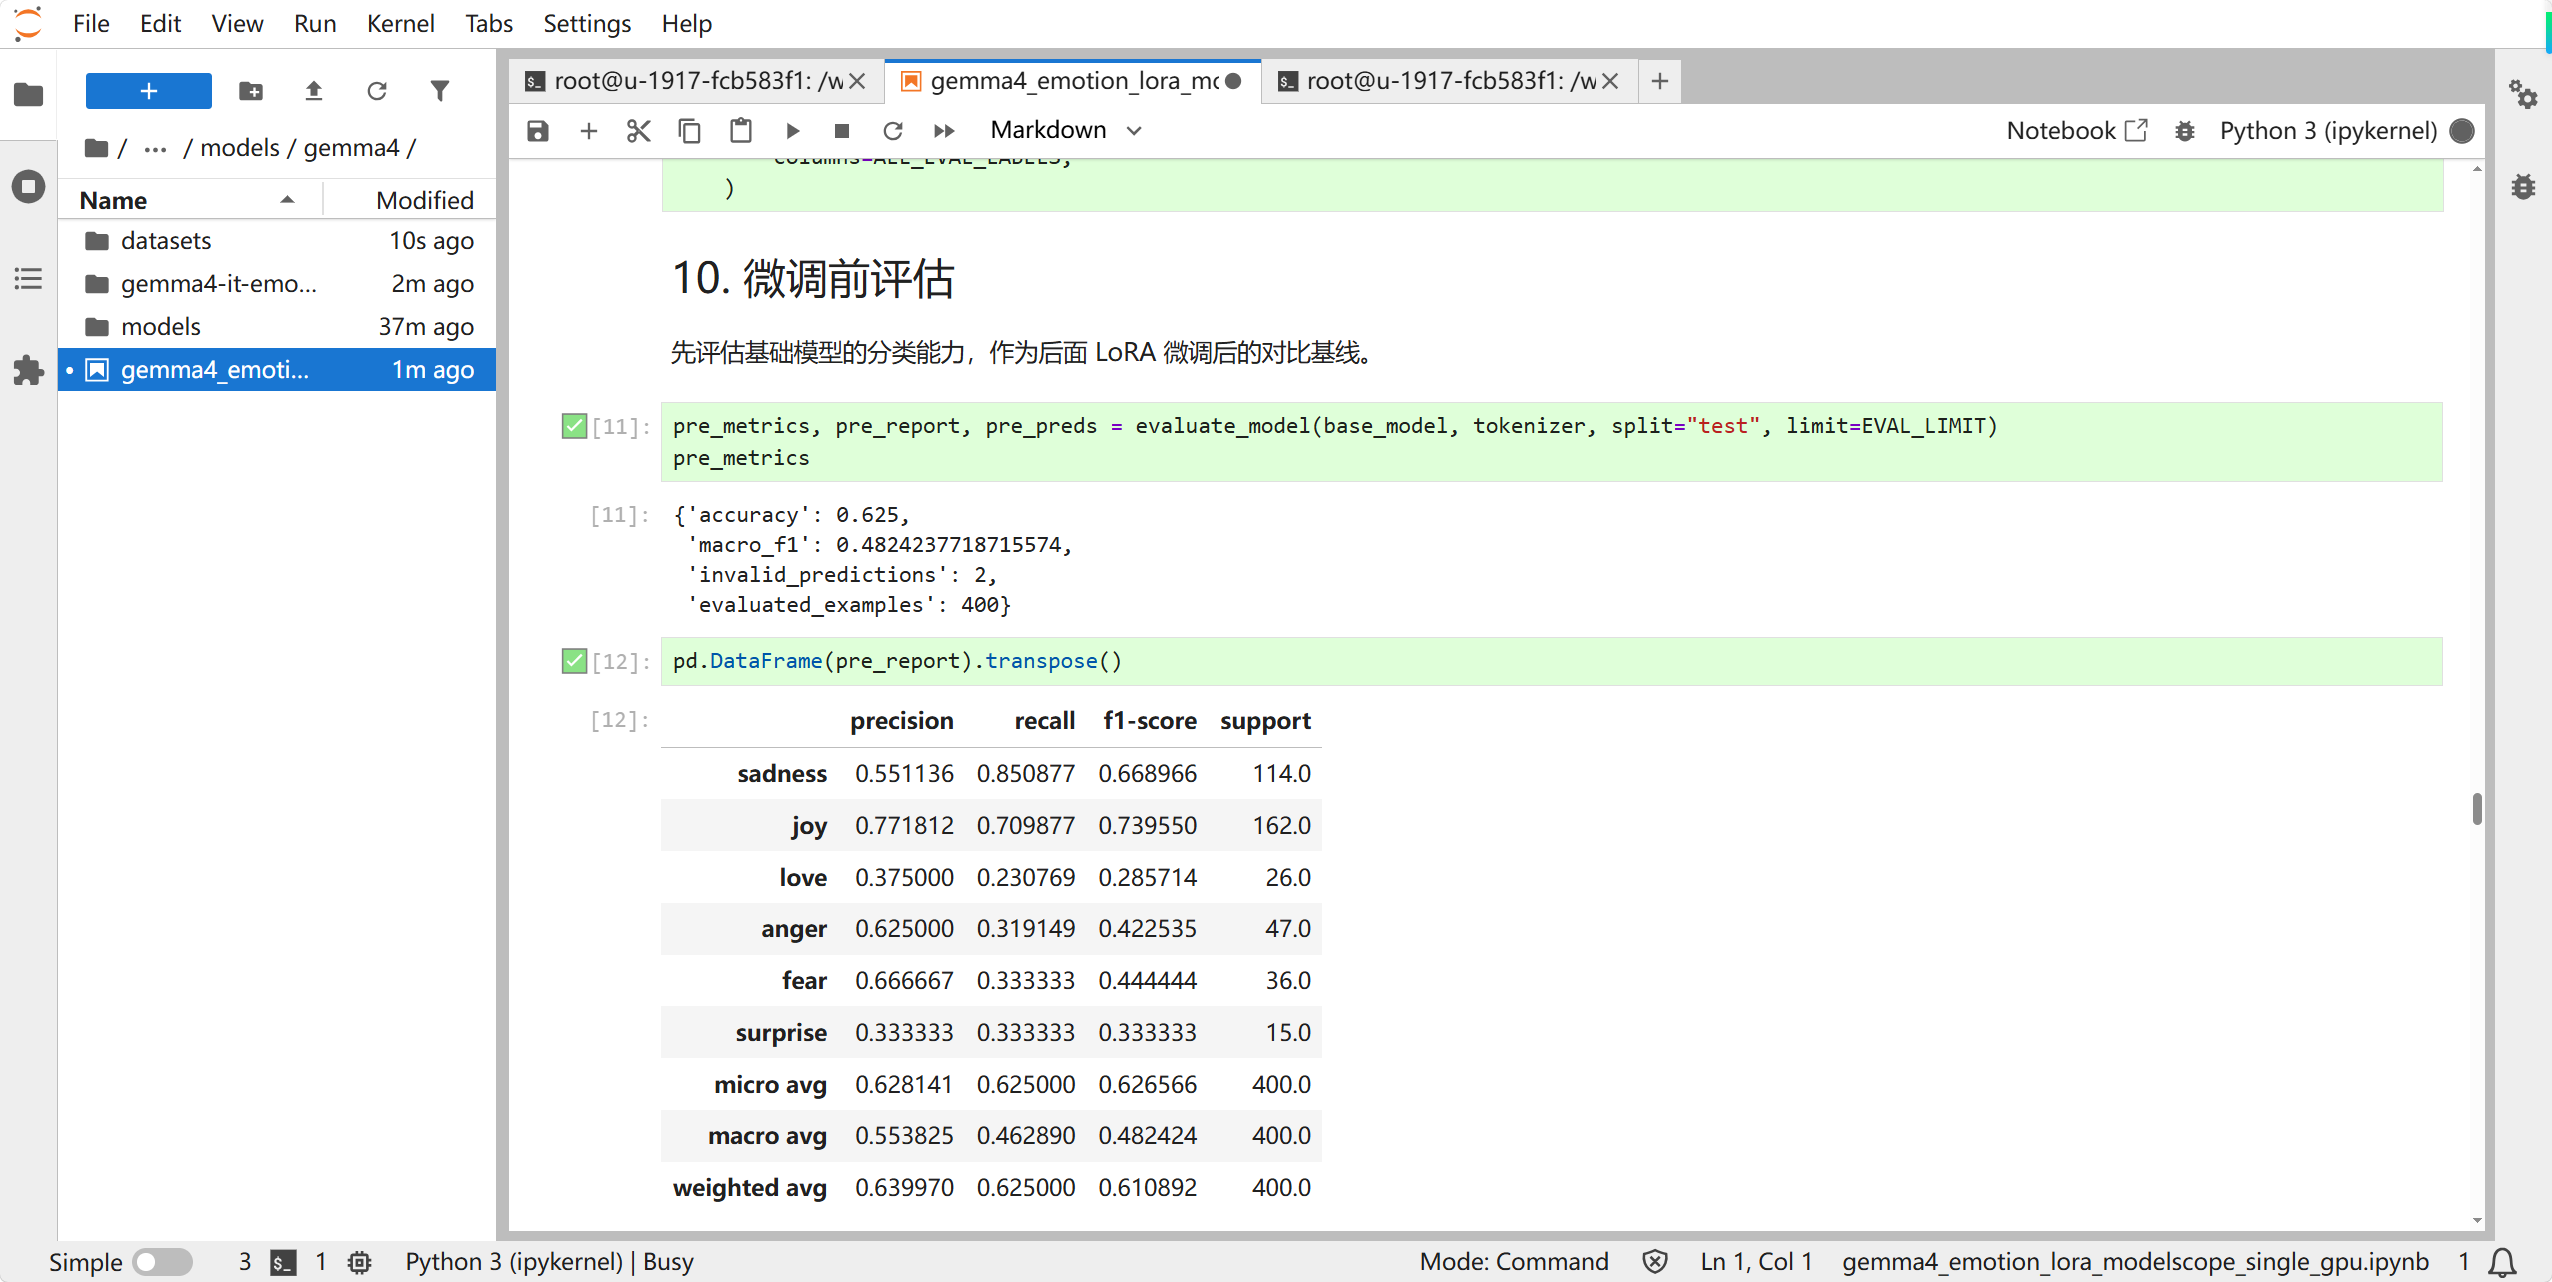This screenshot has width=2552, height=1282.
Task: Click the kernel status circle indicator
Action: tap(2463, 131)
